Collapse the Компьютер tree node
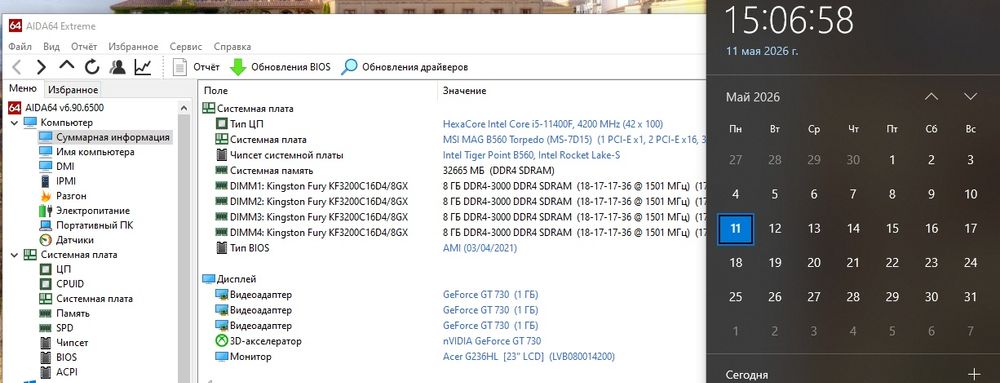The width and height of the screenshot is (1000, 383). point(13,122)
